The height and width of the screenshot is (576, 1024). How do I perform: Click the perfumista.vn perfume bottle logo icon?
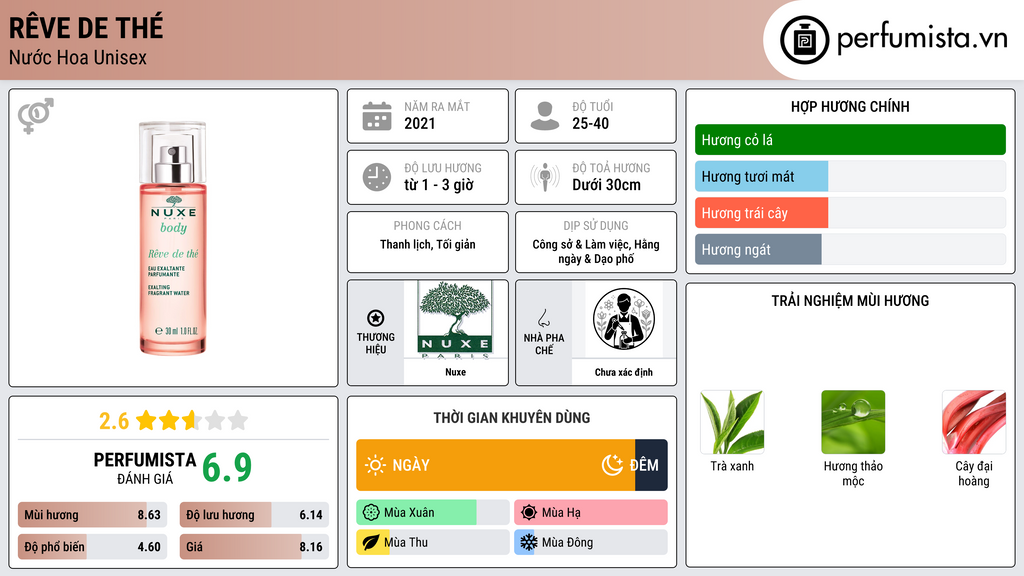click(804, 40)
